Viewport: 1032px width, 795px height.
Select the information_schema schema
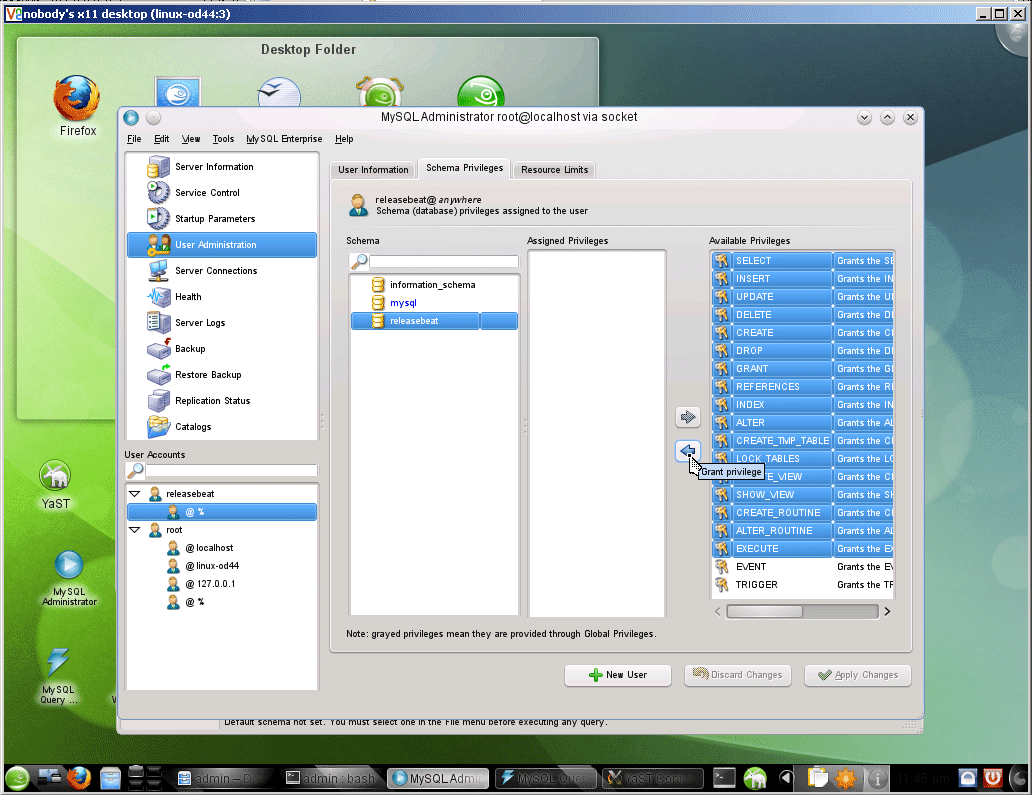pyautogui.click(x=434, y=285)
